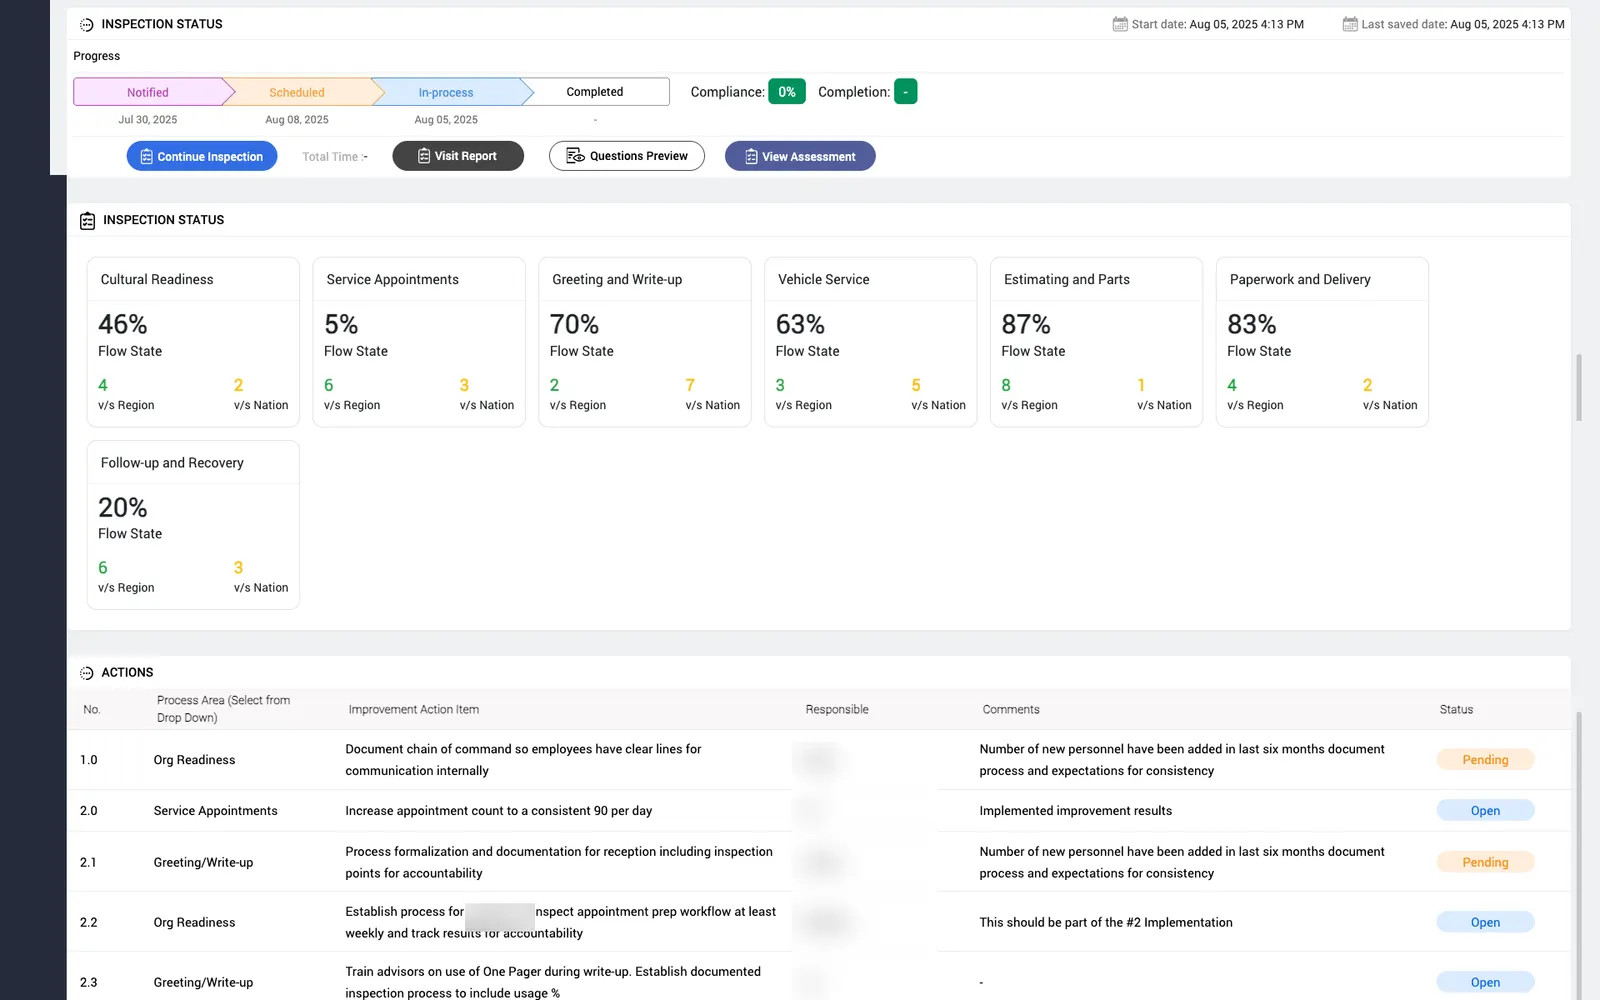Select the Scheduled progress step

pos(297,92)
